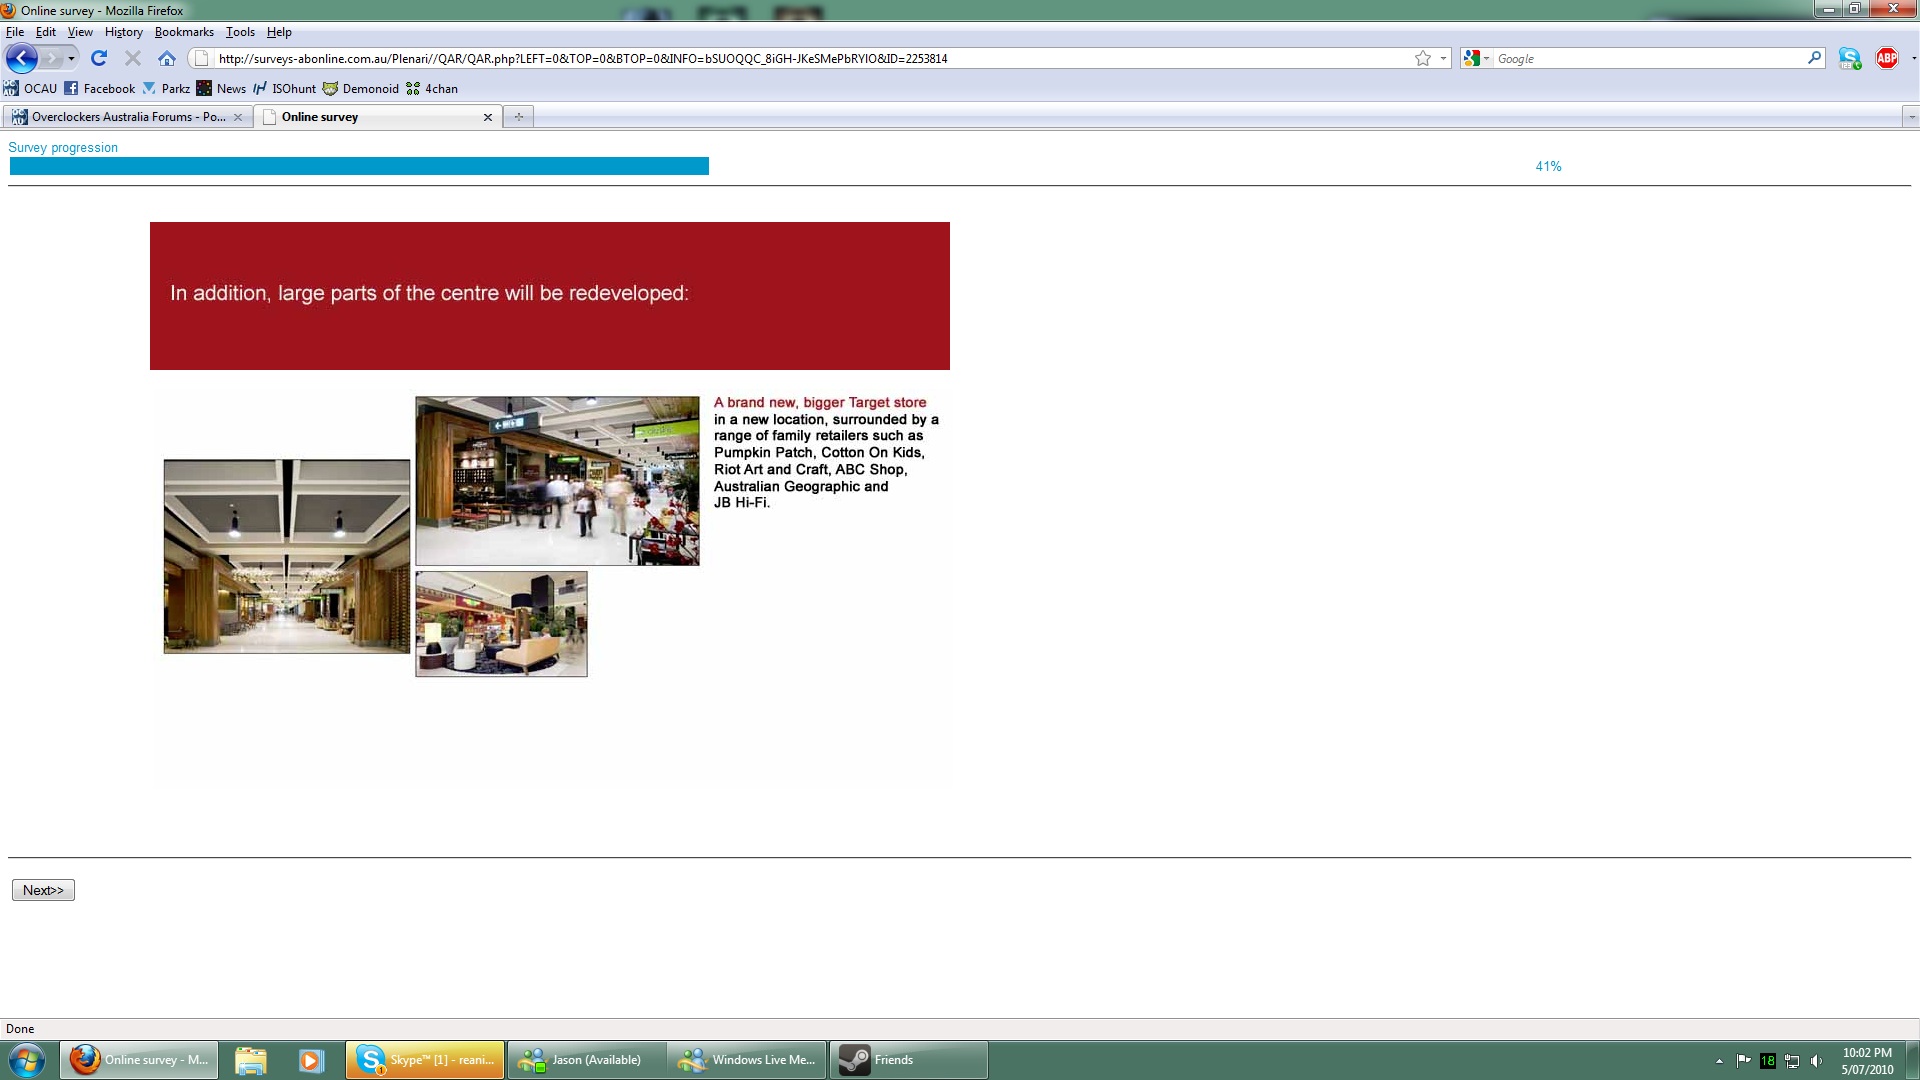Click the lounge seating area photo

[501, 624]
